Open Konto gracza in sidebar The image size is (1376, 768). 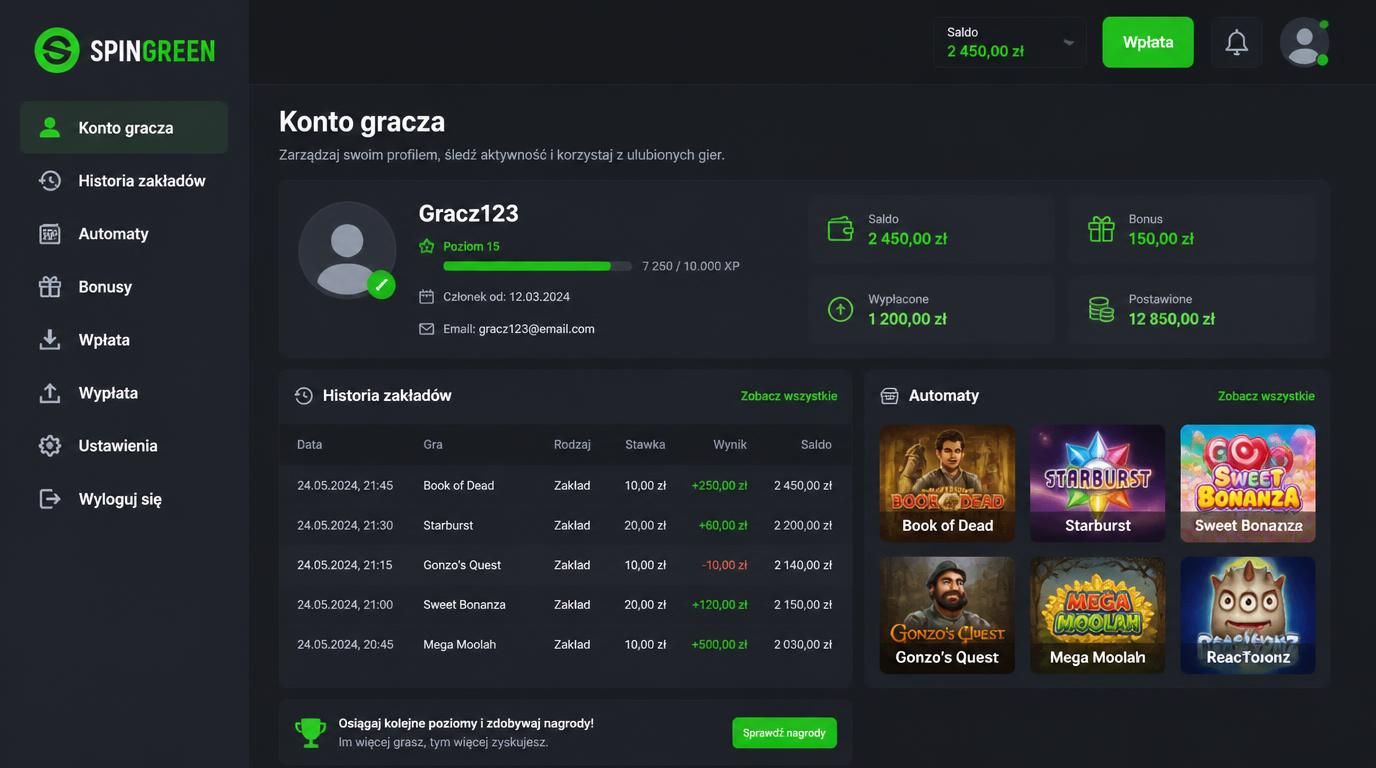point(124,127)
